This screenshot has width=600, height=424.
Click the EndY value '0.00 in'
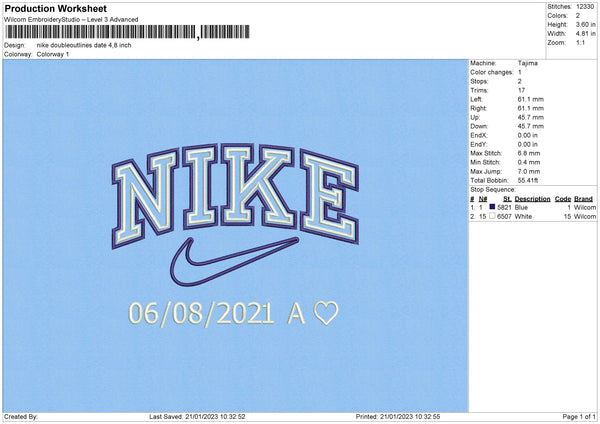(x=528, y=144)
